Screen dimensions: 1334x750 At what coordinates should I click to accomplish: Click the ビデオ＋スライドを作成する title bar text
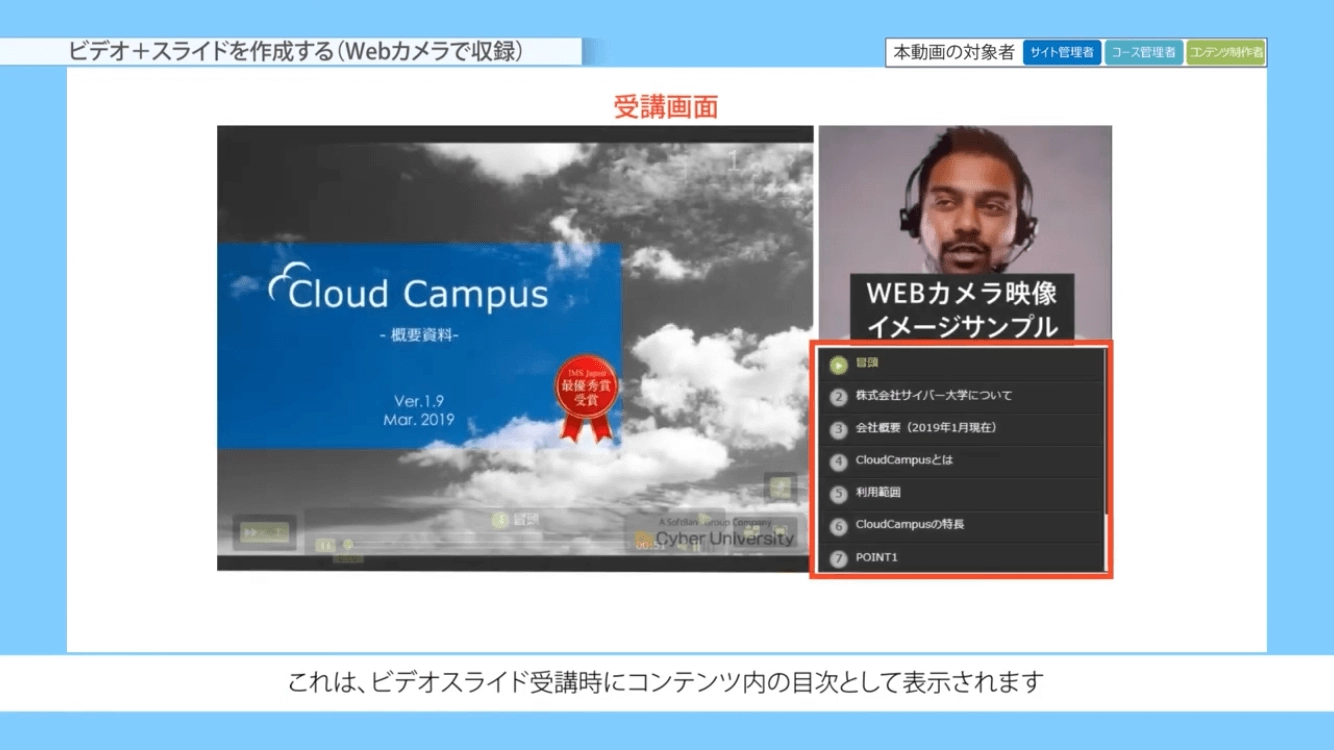[x=296, y=52]
